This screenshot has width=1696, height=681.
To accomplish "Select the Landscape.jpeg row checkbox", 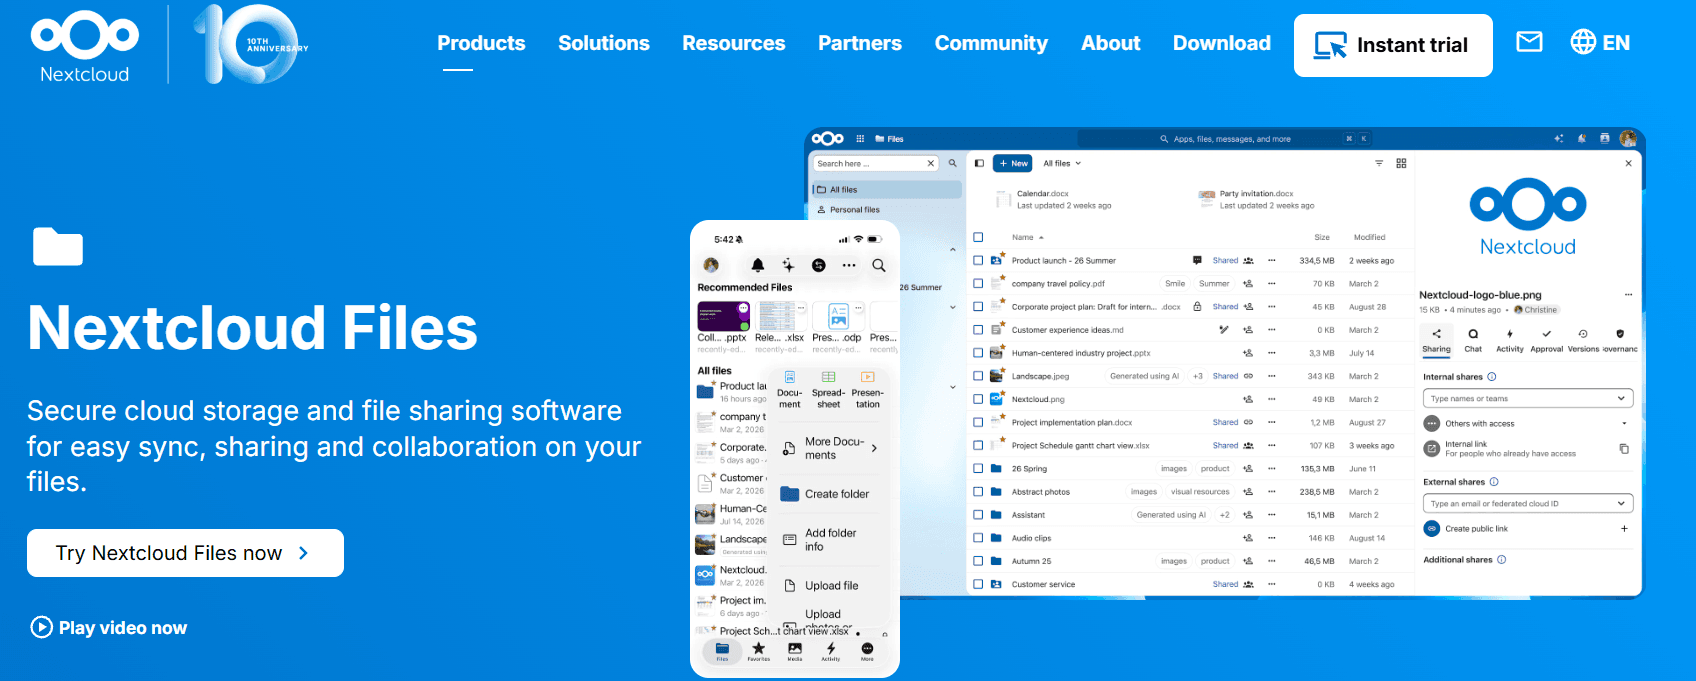I will [978, 376].
